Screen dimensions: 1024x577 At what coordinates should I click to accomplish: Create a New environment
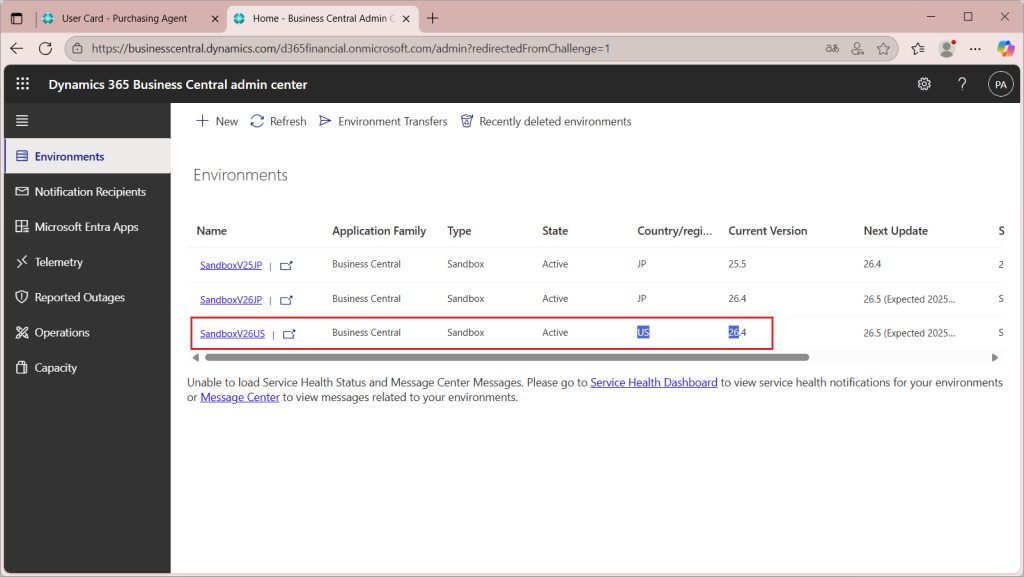(217, 121)
